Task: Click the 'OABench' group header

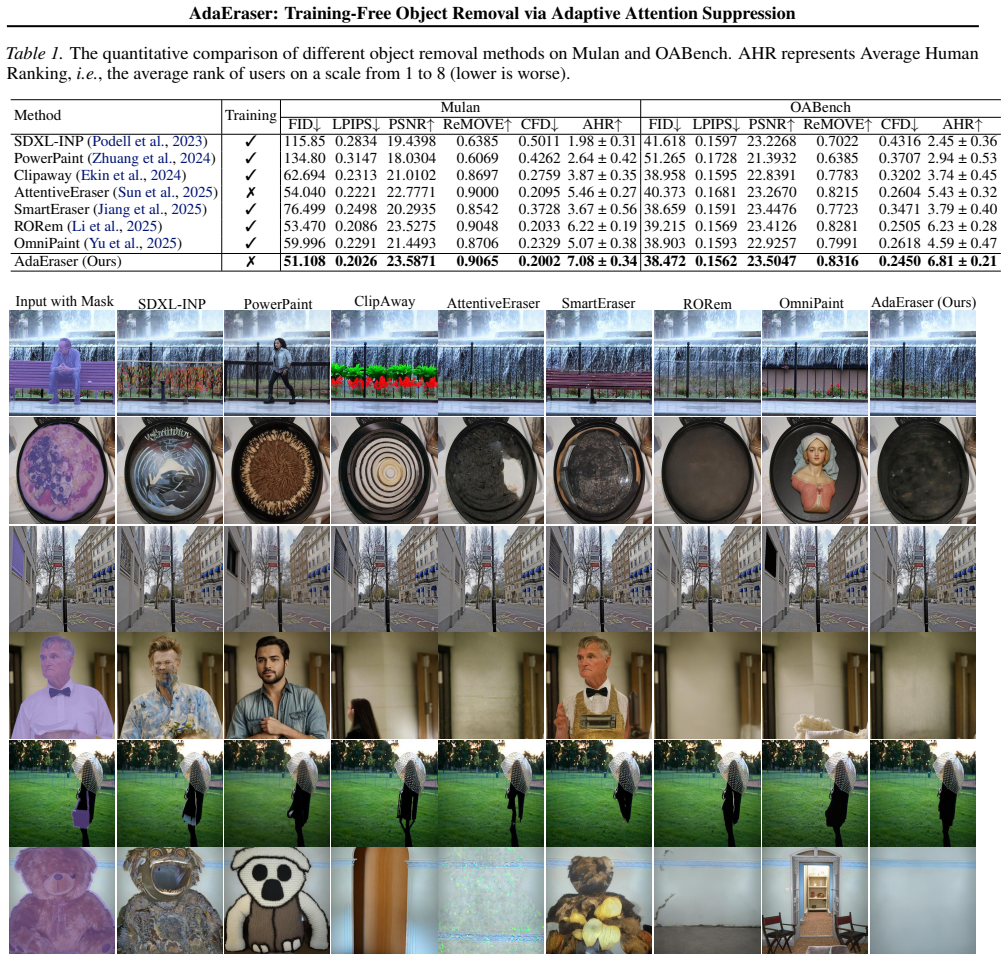Action: tap(820, 107)
